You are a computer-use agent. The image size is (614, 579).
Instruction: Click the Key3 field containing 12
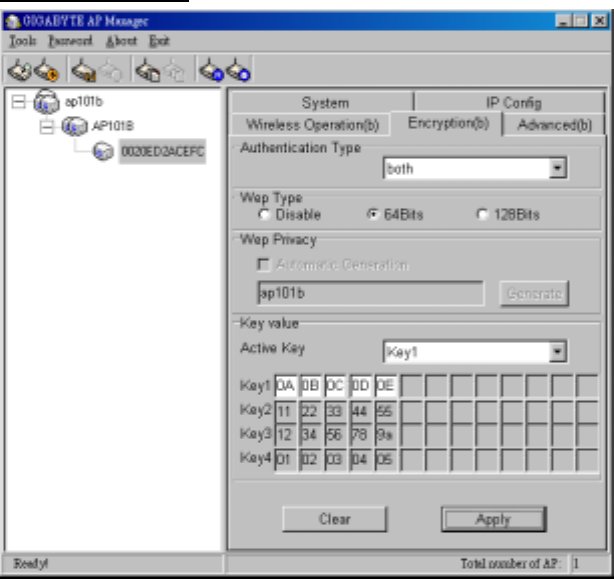285,435
